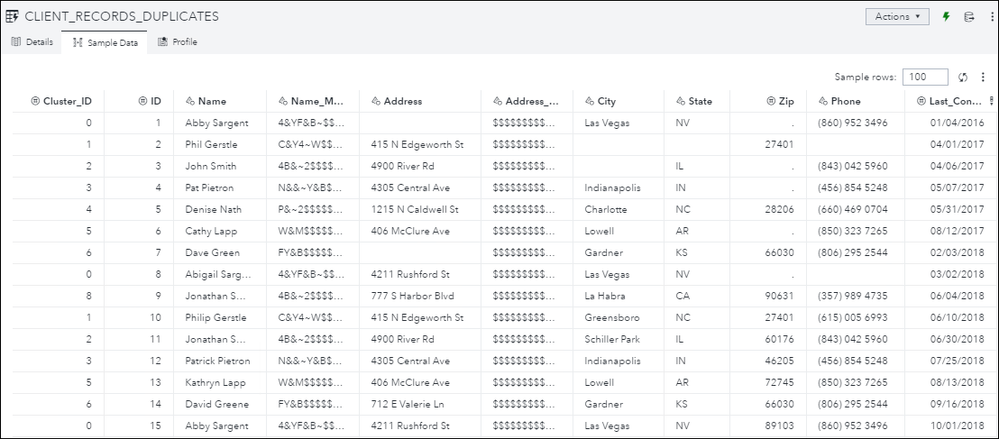Click the Cluster_ID column header
Viewport: 999px width, 439px height.
coord(59,101)
